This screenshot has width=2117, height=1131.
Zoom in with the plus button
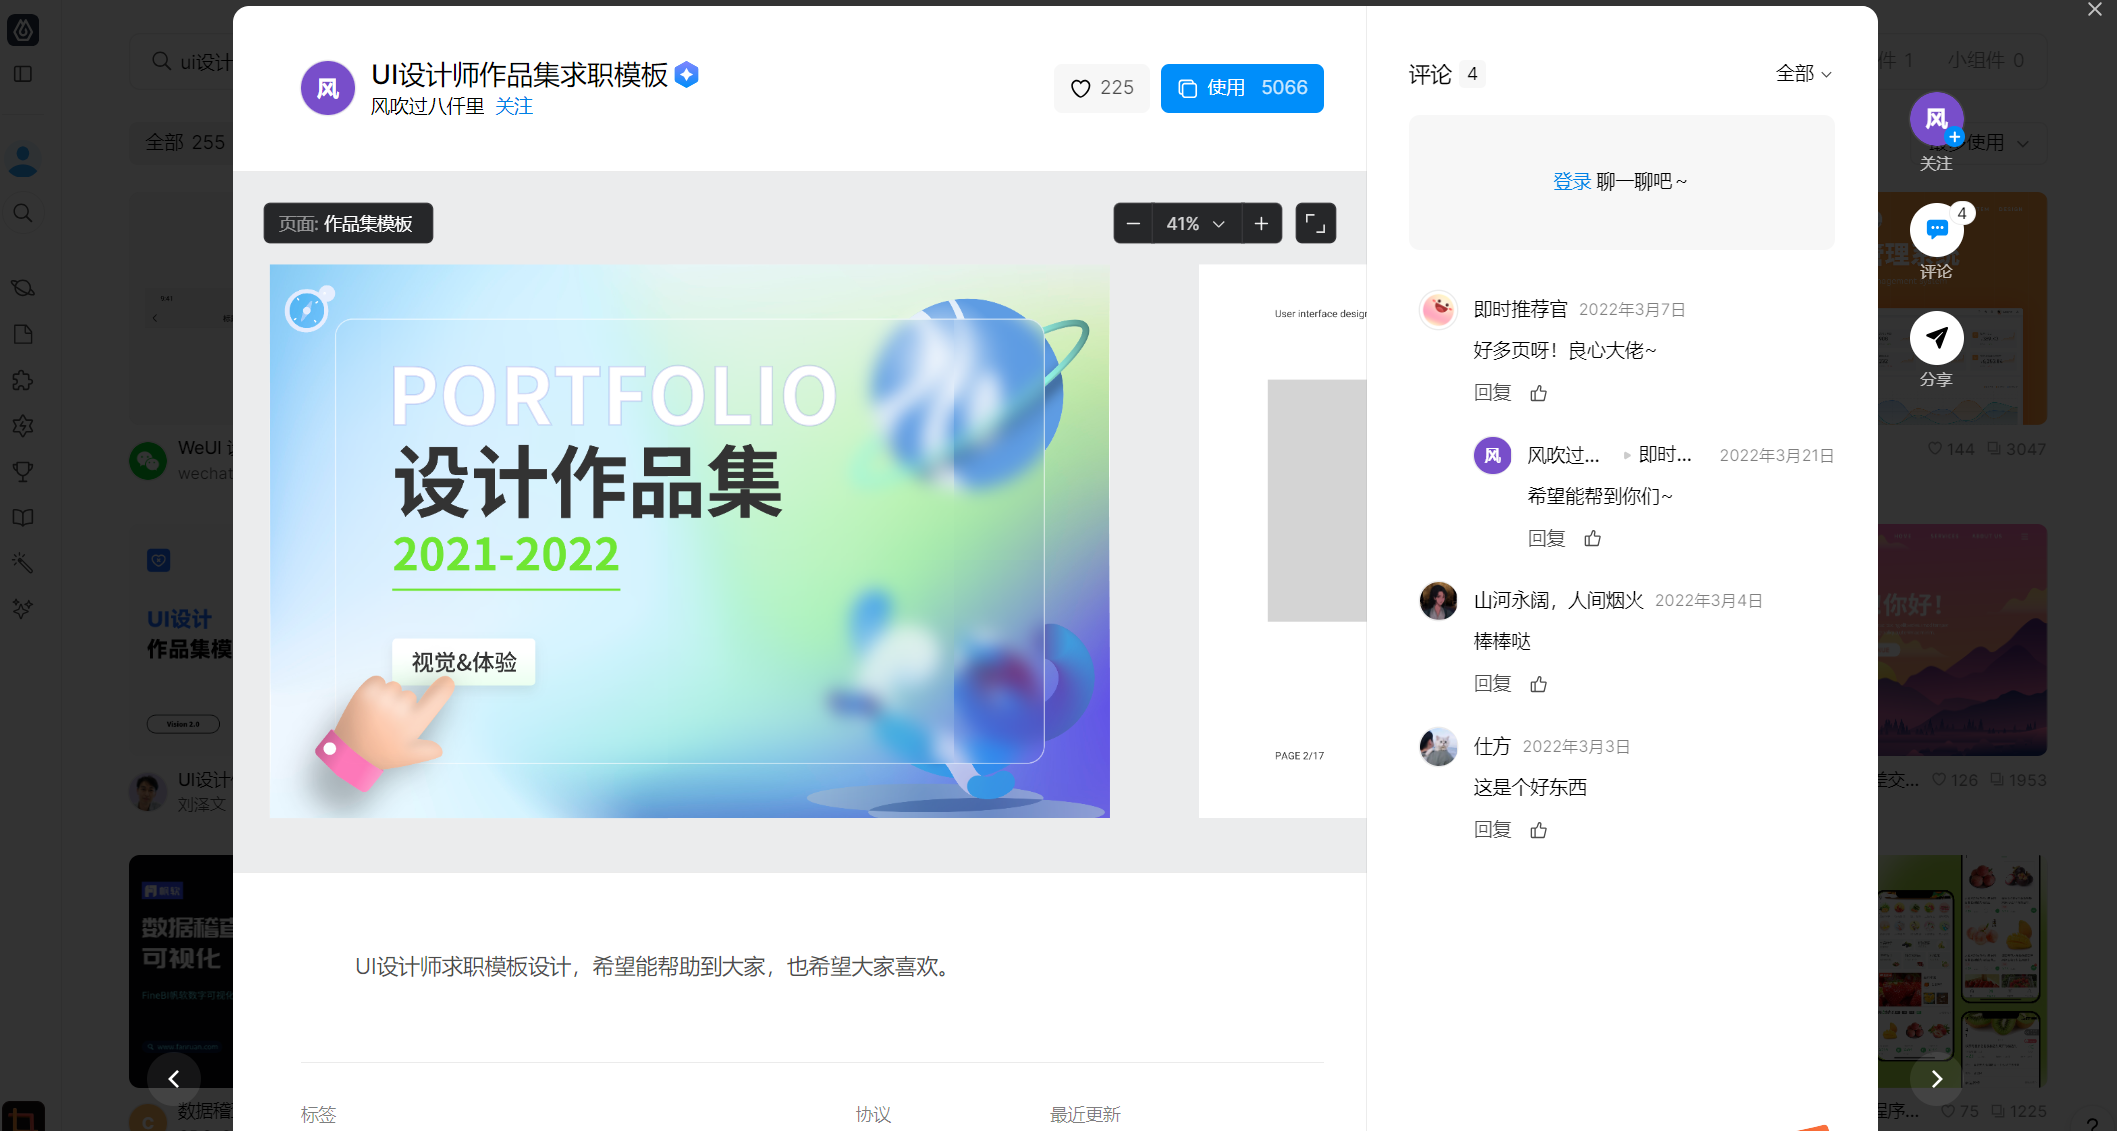pyautogui.click(x=1262, y=224)
